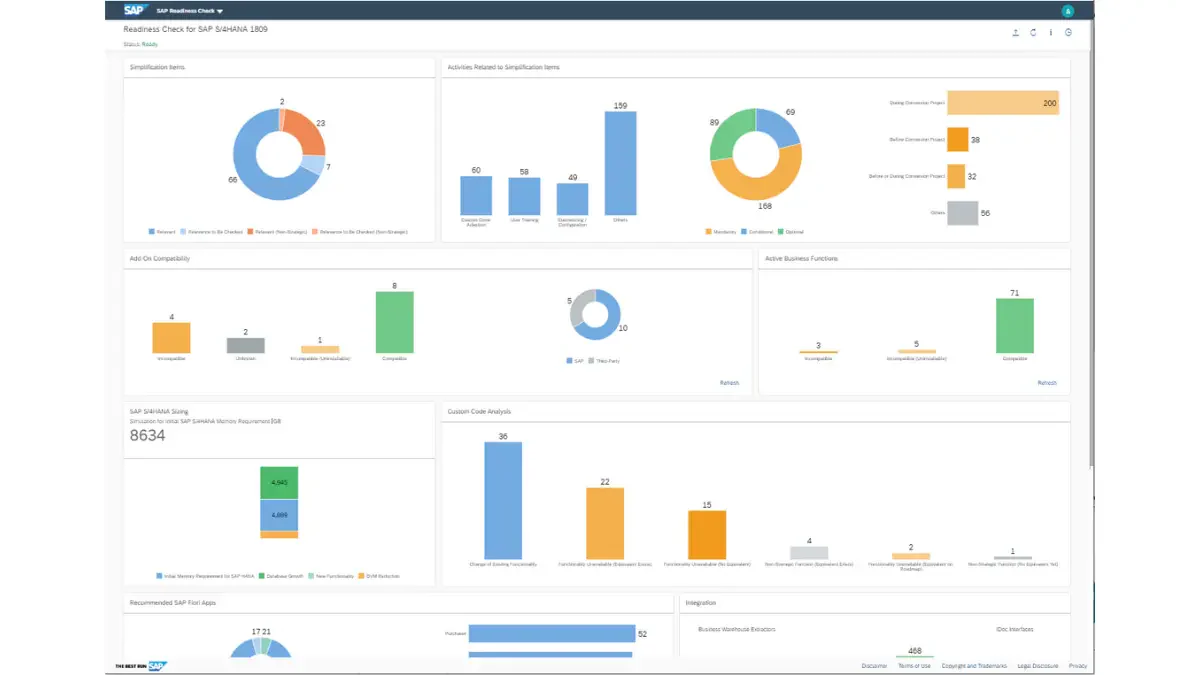Open the Terms of Use footer link
Image resolution: width=1200 pixels, height=675 pixels.
click(914, 665)
